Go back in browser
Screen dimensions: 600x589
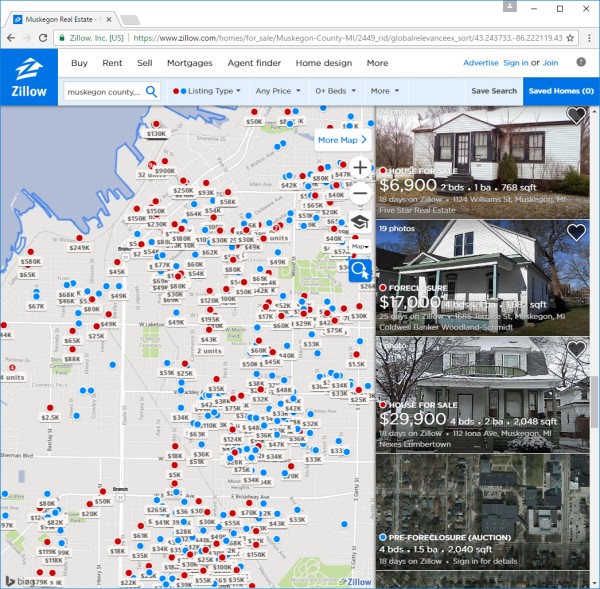(x=11, y=38)
